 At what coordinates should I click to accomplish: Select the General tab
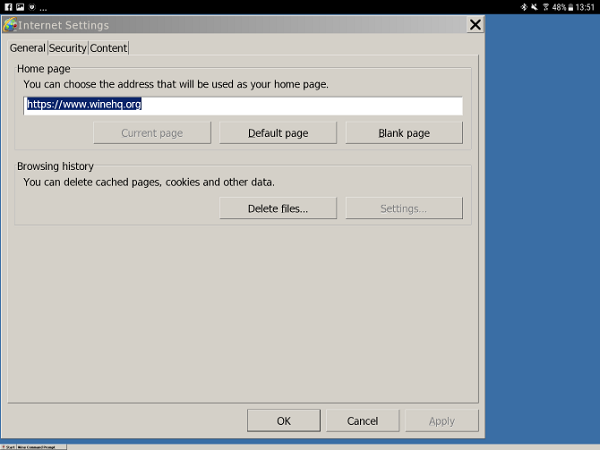tap(27, 48)
